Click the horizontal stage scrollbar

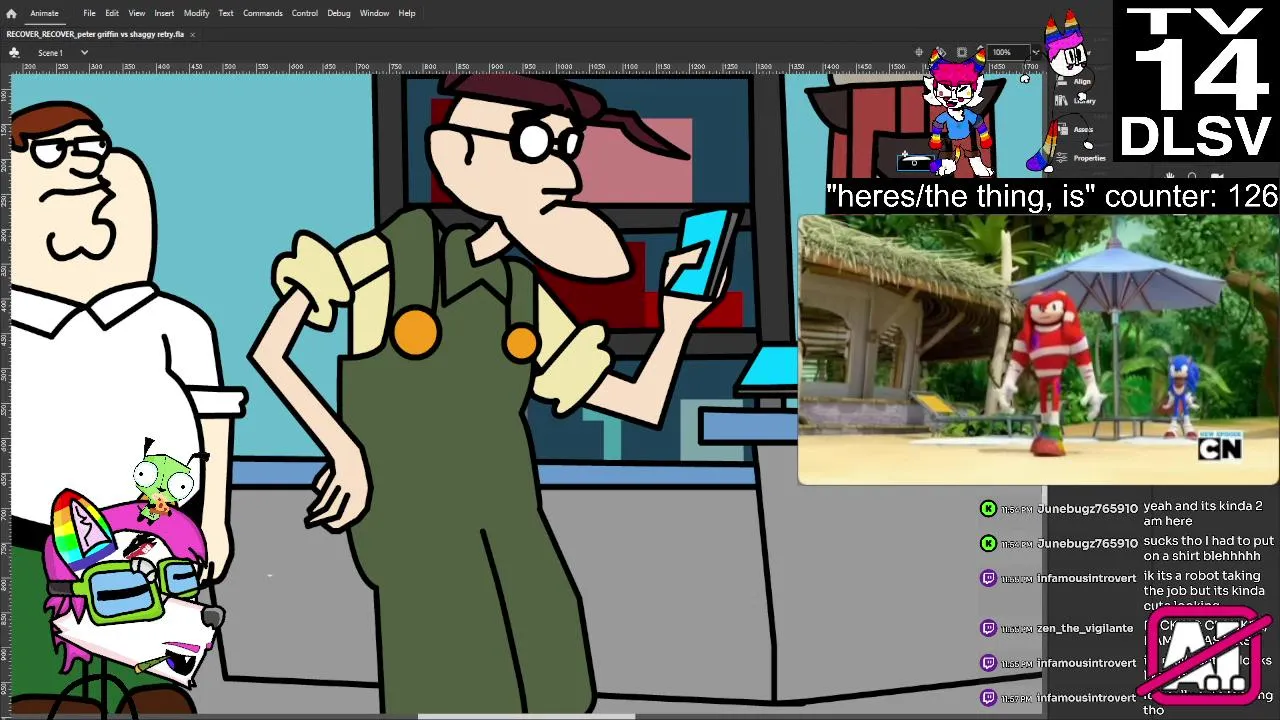point(526,715)
